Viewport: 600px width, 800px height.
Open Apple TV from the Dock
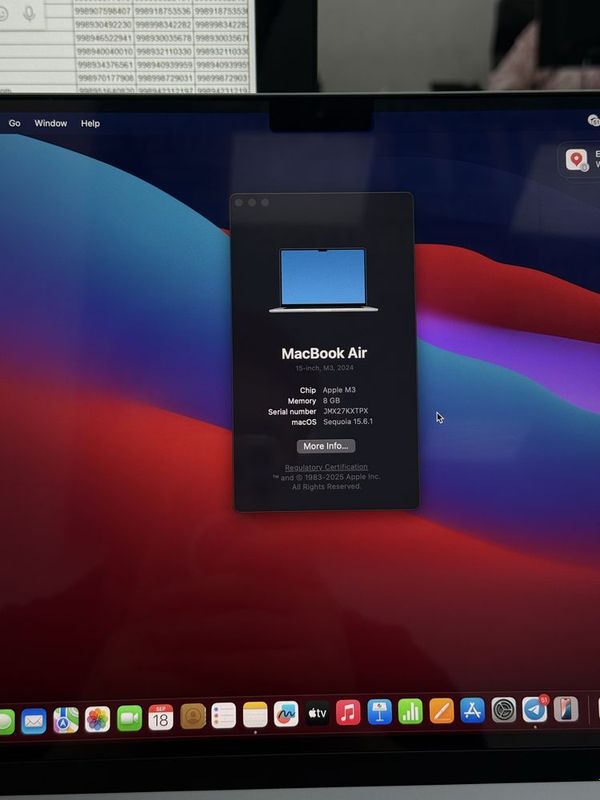point(317,713)
